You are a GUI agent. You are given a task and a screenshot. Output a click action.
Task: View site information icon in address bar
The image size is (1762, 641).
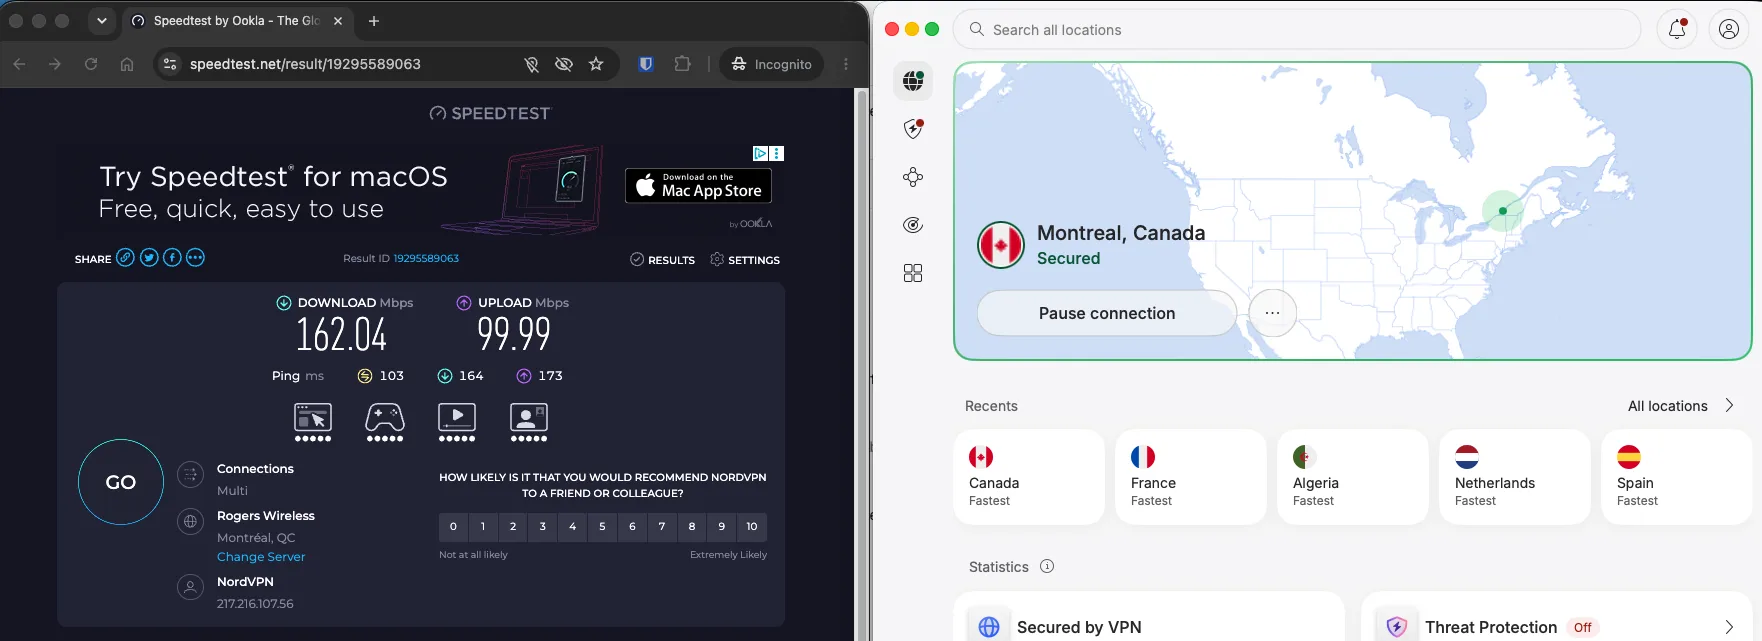tap(170, 64)
